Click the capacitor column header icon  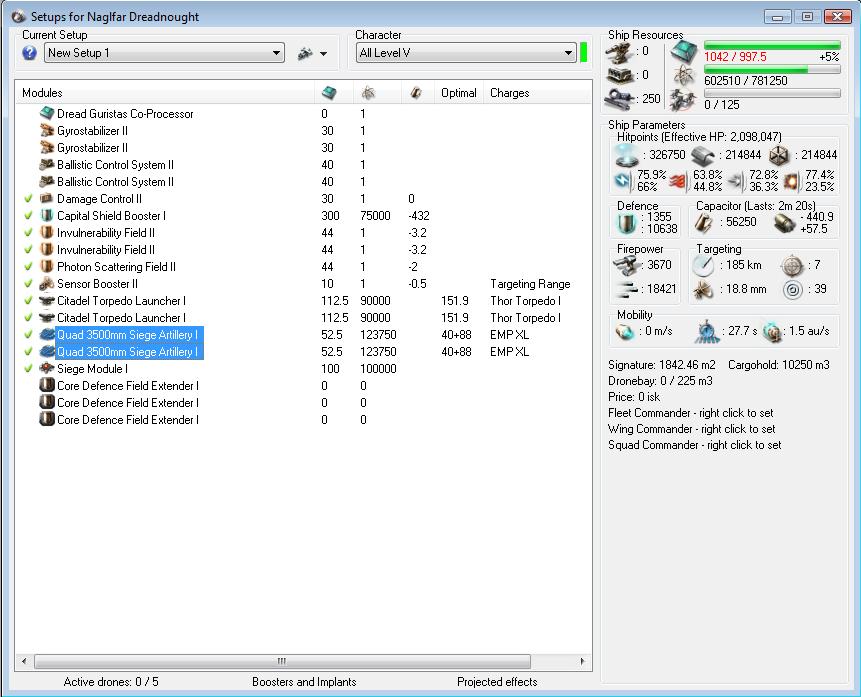(416, 93)
